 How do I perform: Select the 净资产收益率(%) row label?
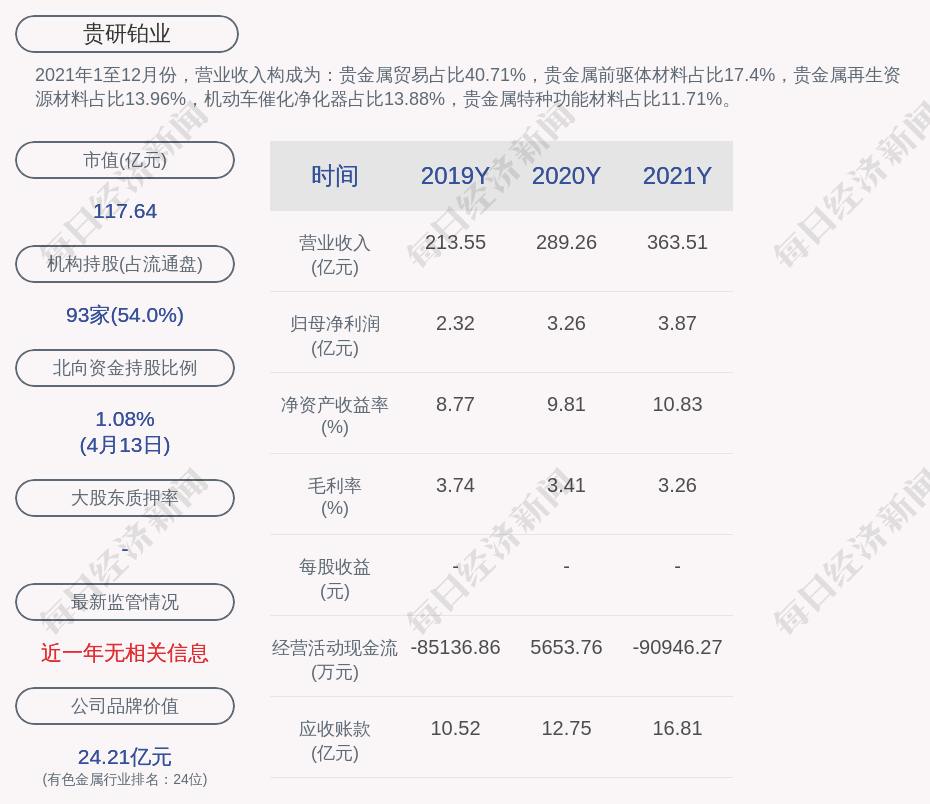pyautogui.click(x=335, y=416)
